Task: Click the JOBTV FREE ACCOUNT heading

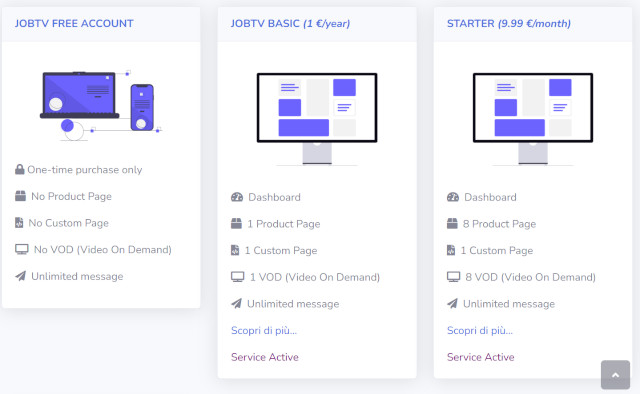Action: 74,23
